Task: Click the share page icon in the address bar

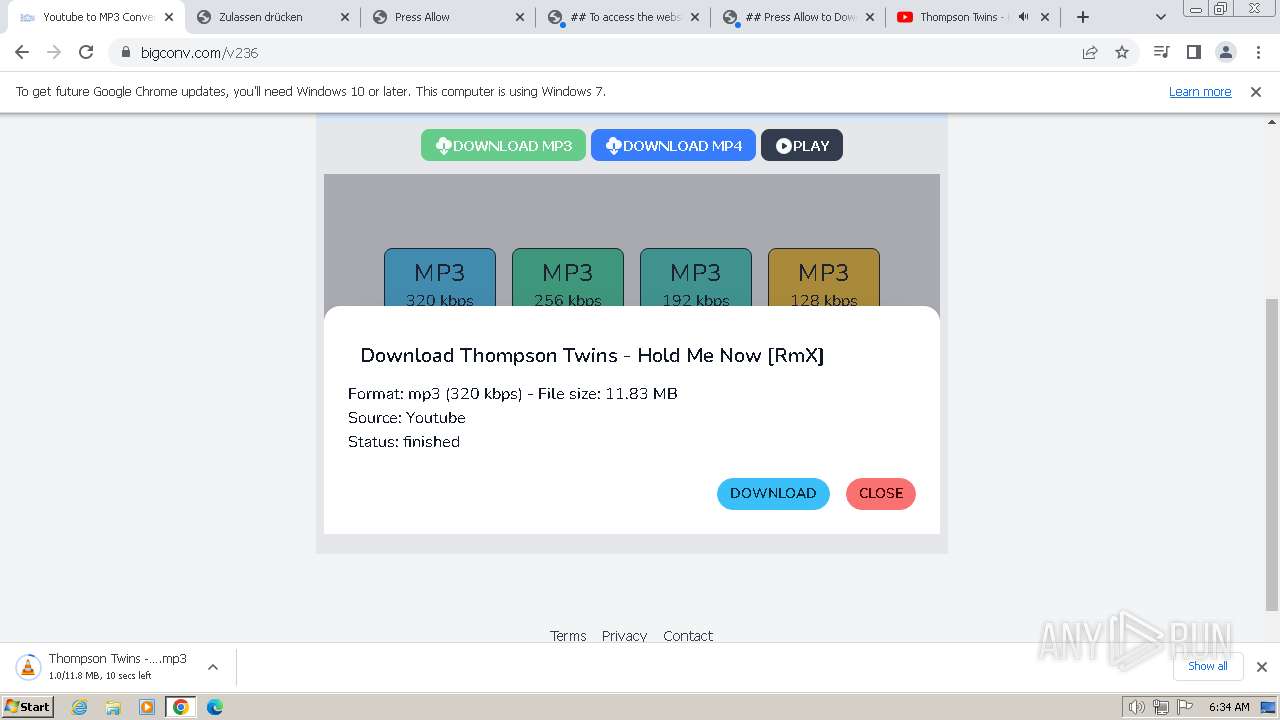Action: [x=1090, y=52]
